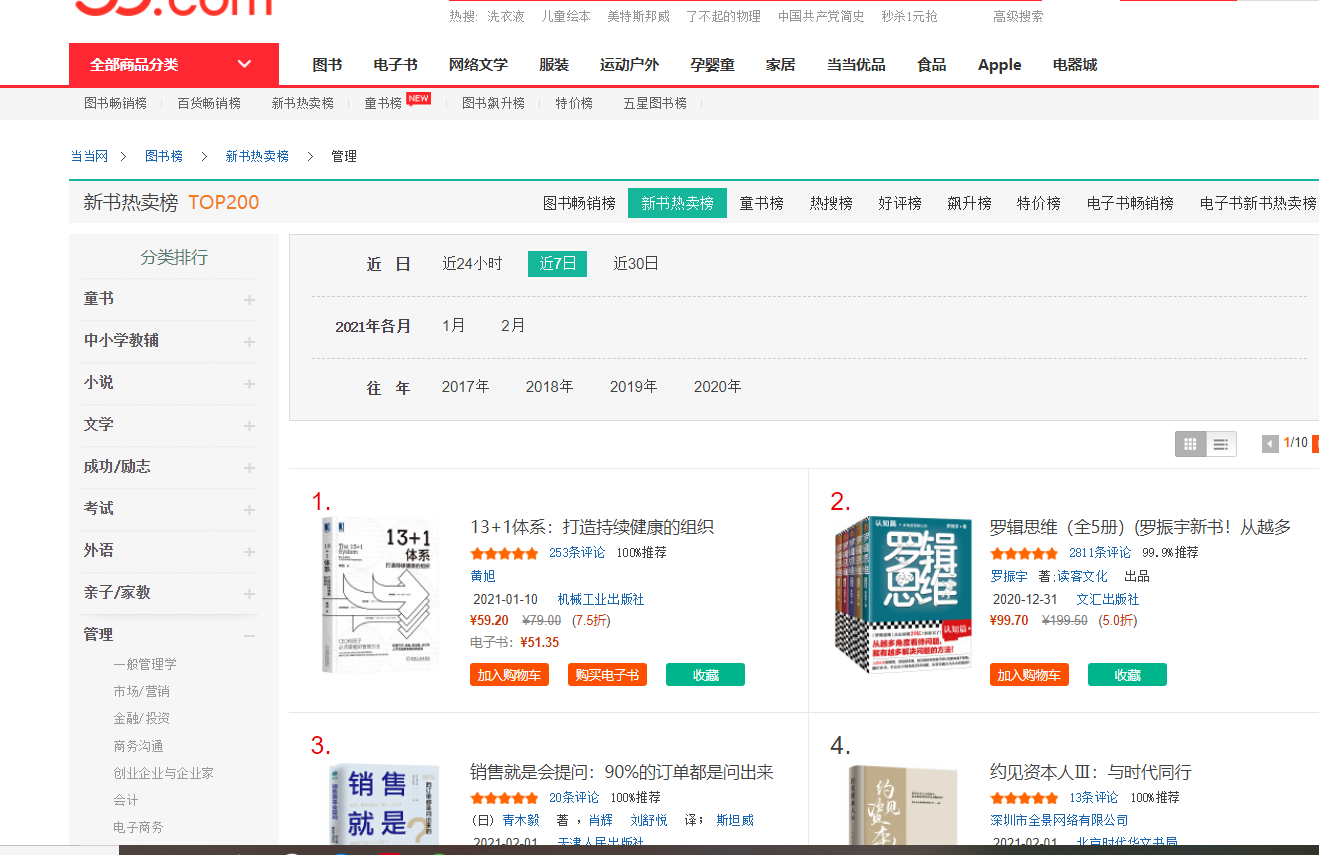This screenshot has height=855, width=1319.
Task: Open 图书 in main navigation
Action: (327, 64)
